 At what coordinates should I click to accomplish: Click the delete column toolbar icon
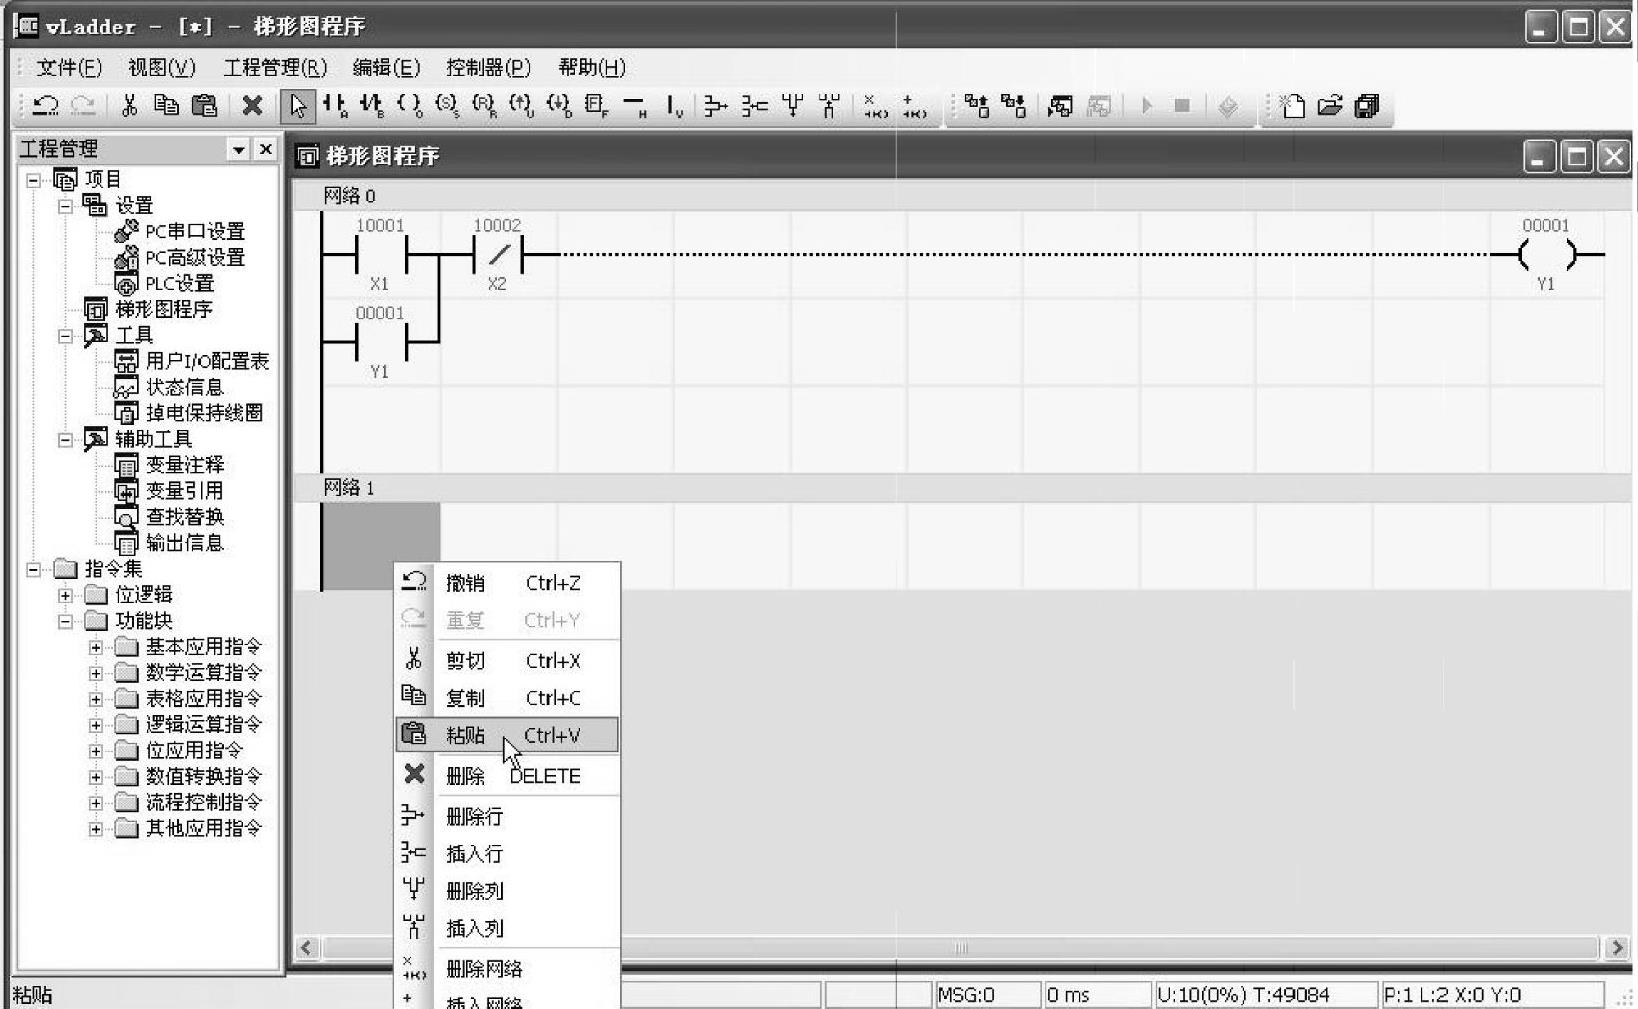click(x=793, y=106)
